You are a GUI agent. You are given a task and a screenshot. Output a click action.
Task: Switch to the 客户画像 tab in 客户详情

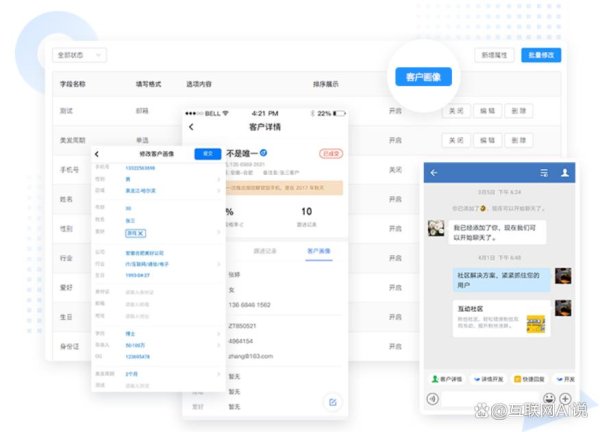tap(319, 251)
